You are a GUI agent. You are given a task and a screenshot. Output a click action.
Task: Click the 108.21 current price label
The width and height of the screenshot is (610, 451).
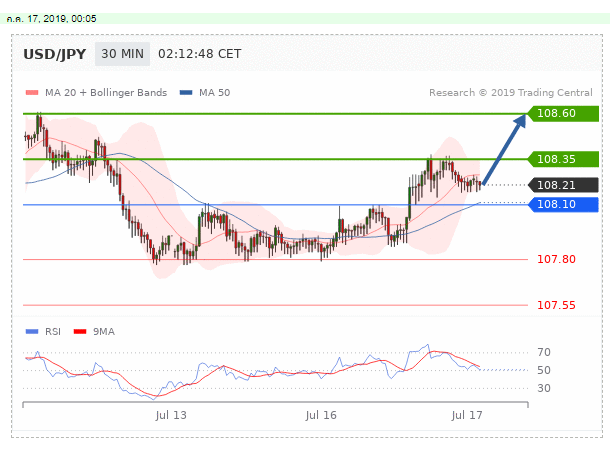pos(563,185)
